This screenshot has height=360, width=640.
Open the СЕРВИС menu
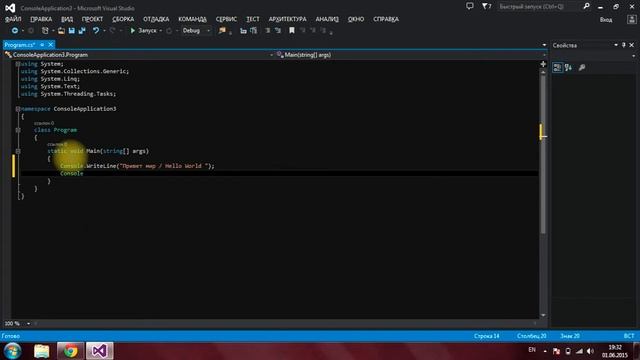coord(226,19)
